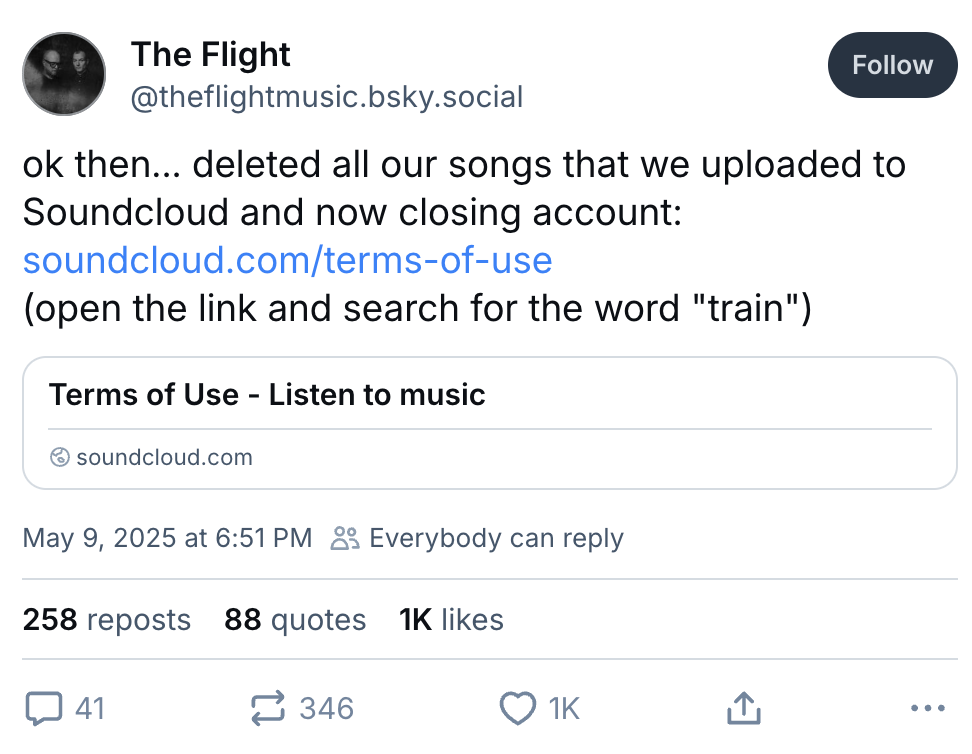Like the post with heart icon
972x754 pixels.
(x=517, y=709)
